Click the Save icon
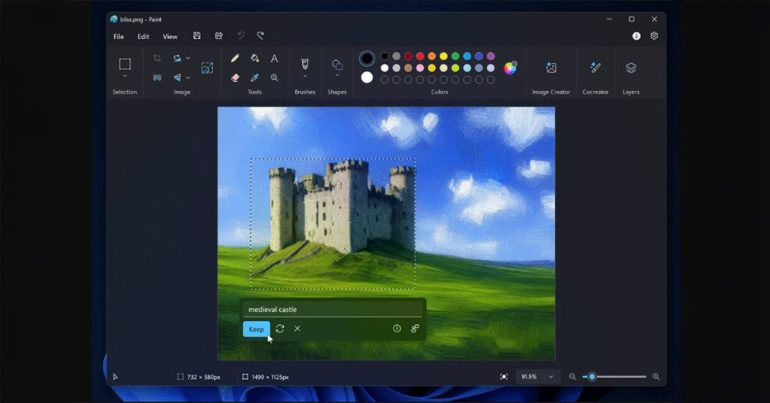This screenshot has width=770, height=403. (x=197, y=36)
